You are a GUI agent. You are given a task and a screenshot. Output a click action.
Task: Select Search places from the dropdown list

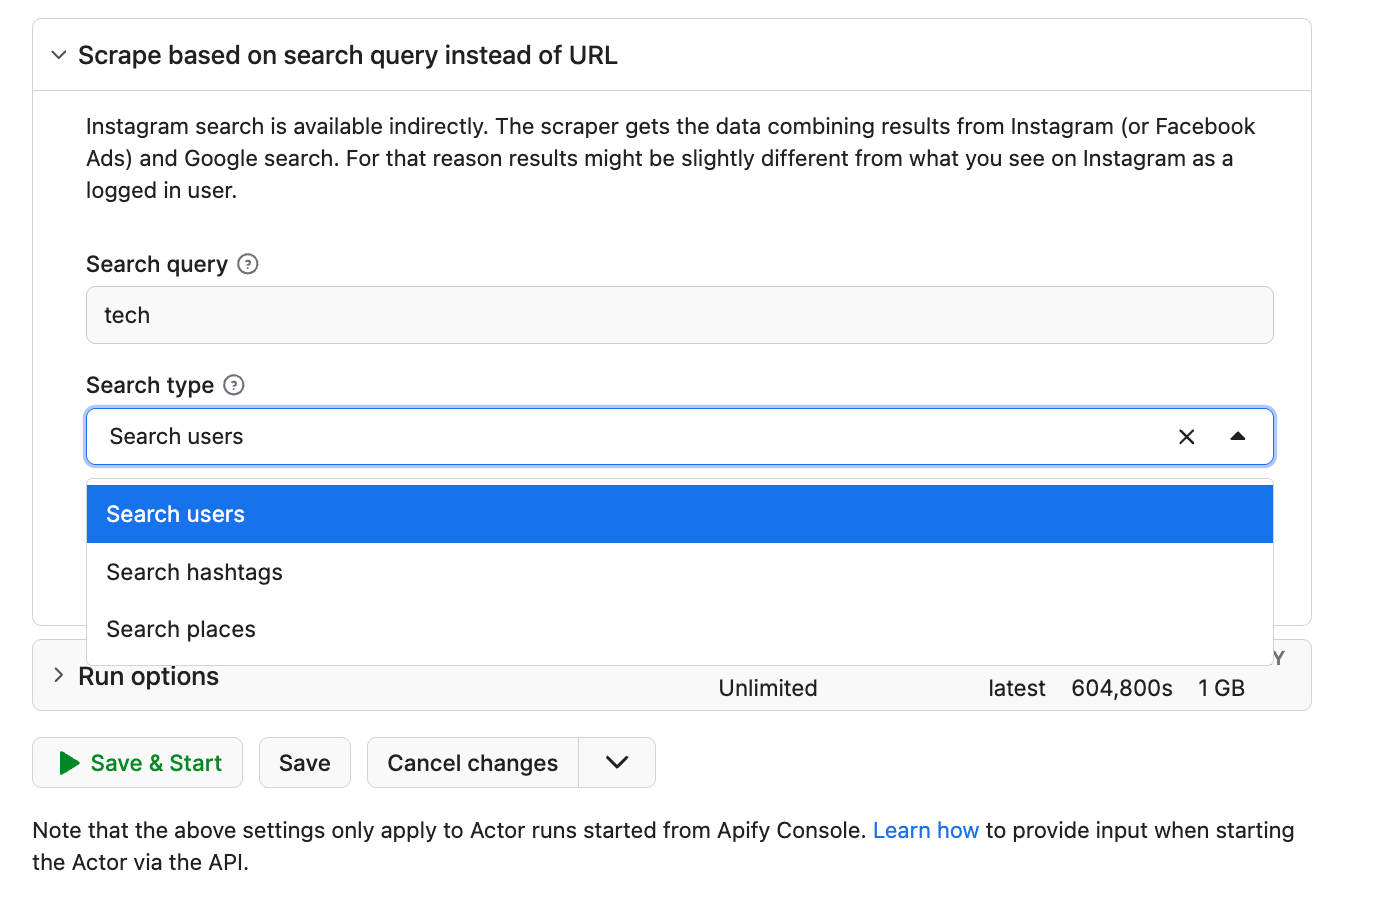click(x=181, y=629)
